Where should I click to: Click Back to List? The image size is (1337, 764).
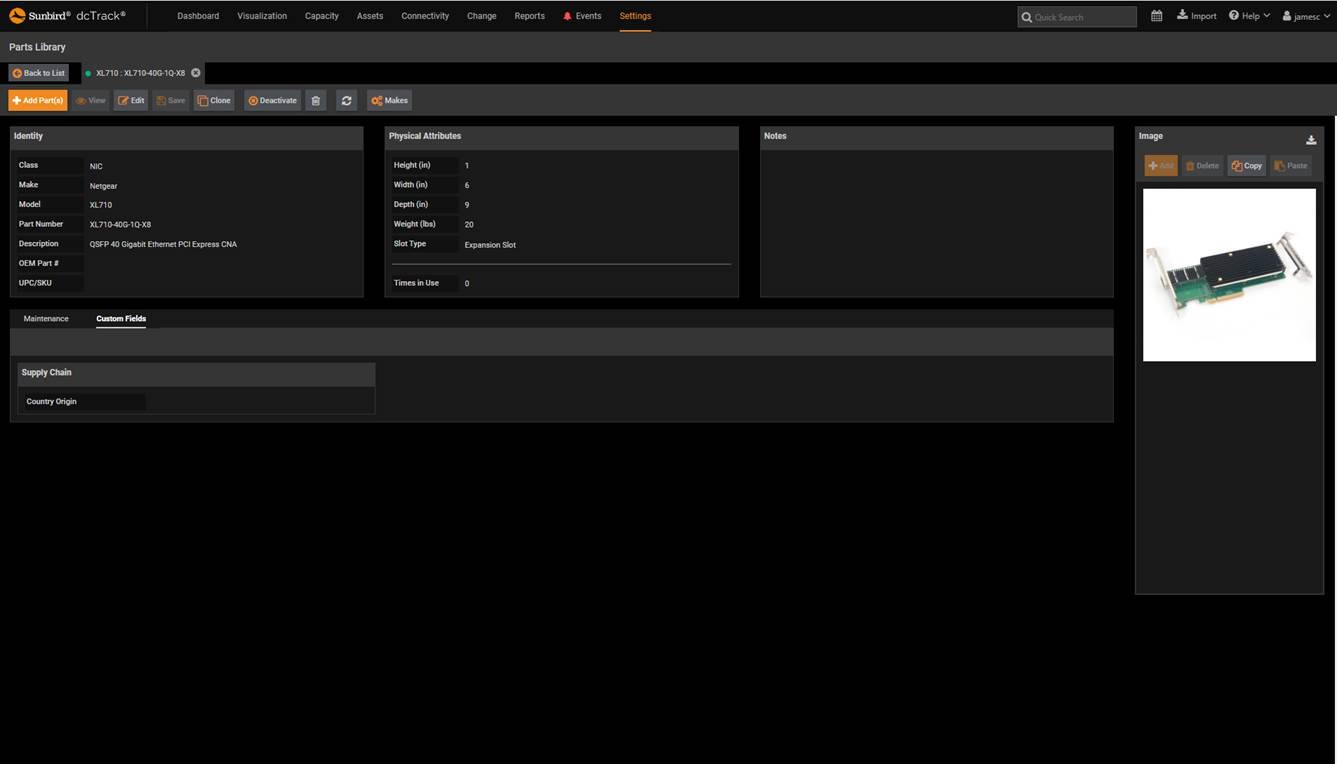(x=39, y=72)
